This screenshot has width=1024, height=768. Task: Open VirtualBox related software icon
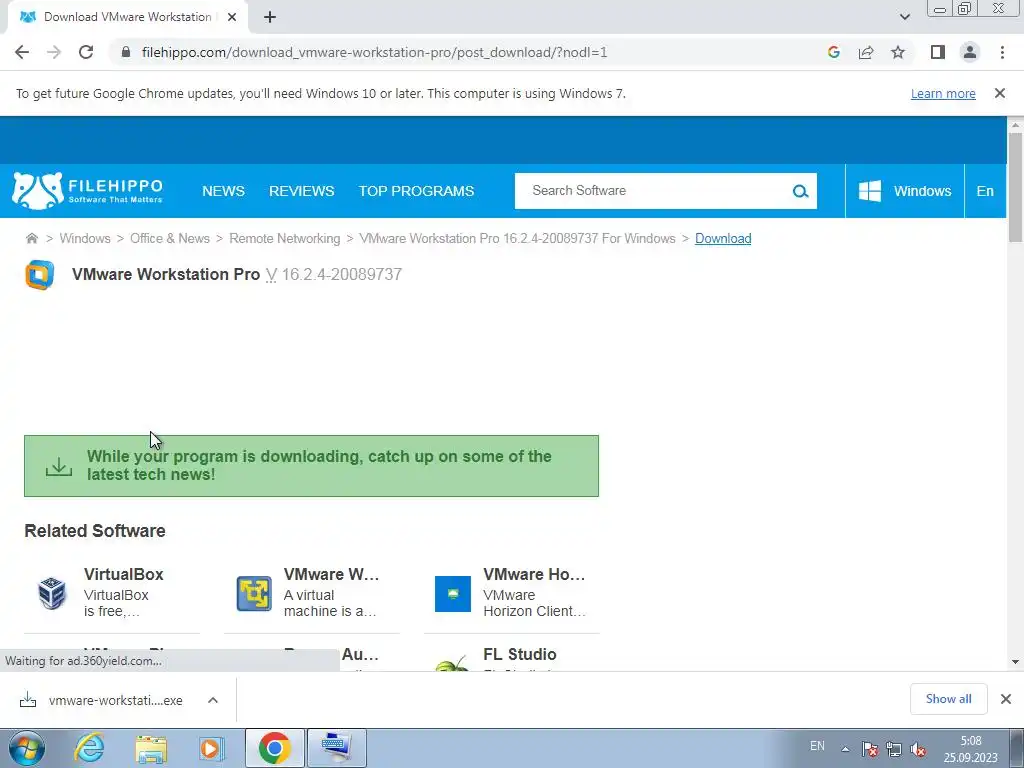point(52,593)
